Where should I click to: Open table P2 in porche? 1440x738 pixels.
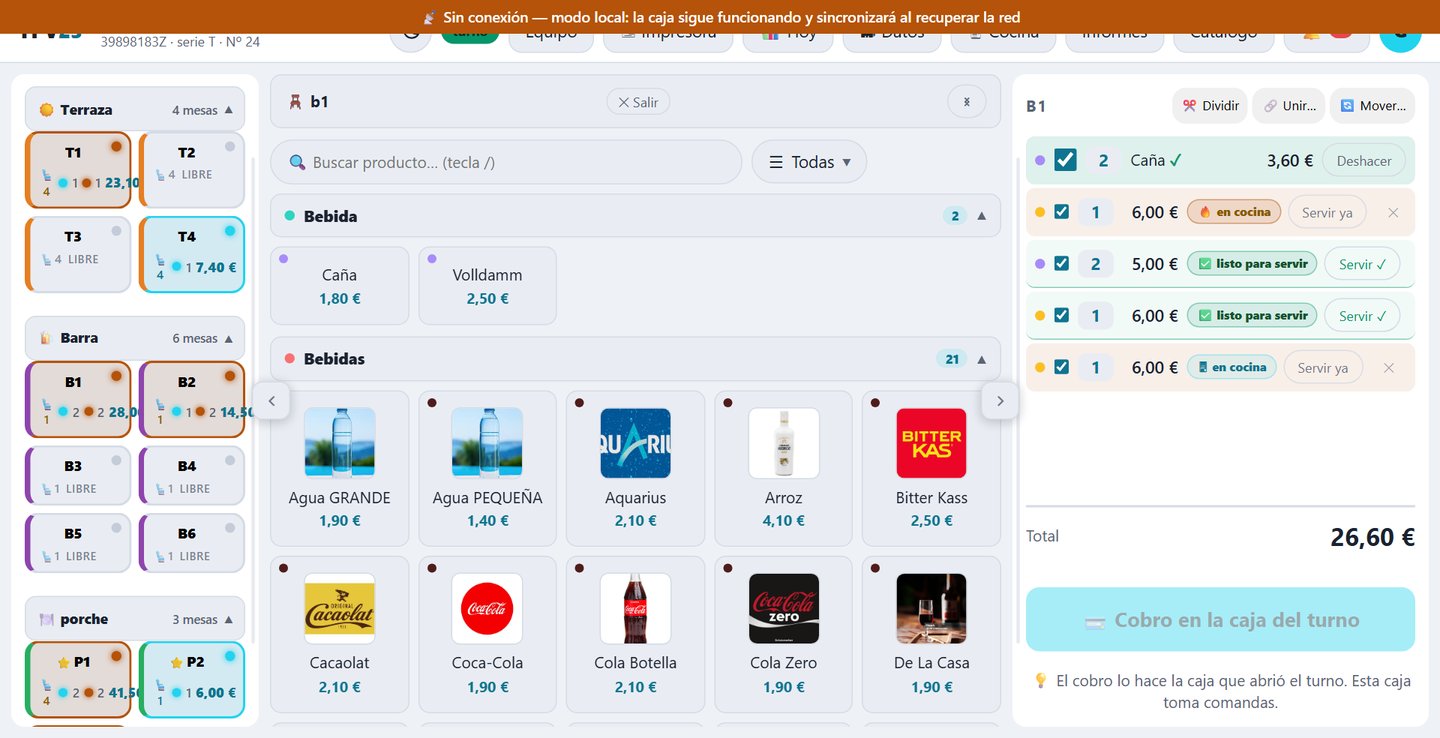pyautogui.click(x=192, y=679)
